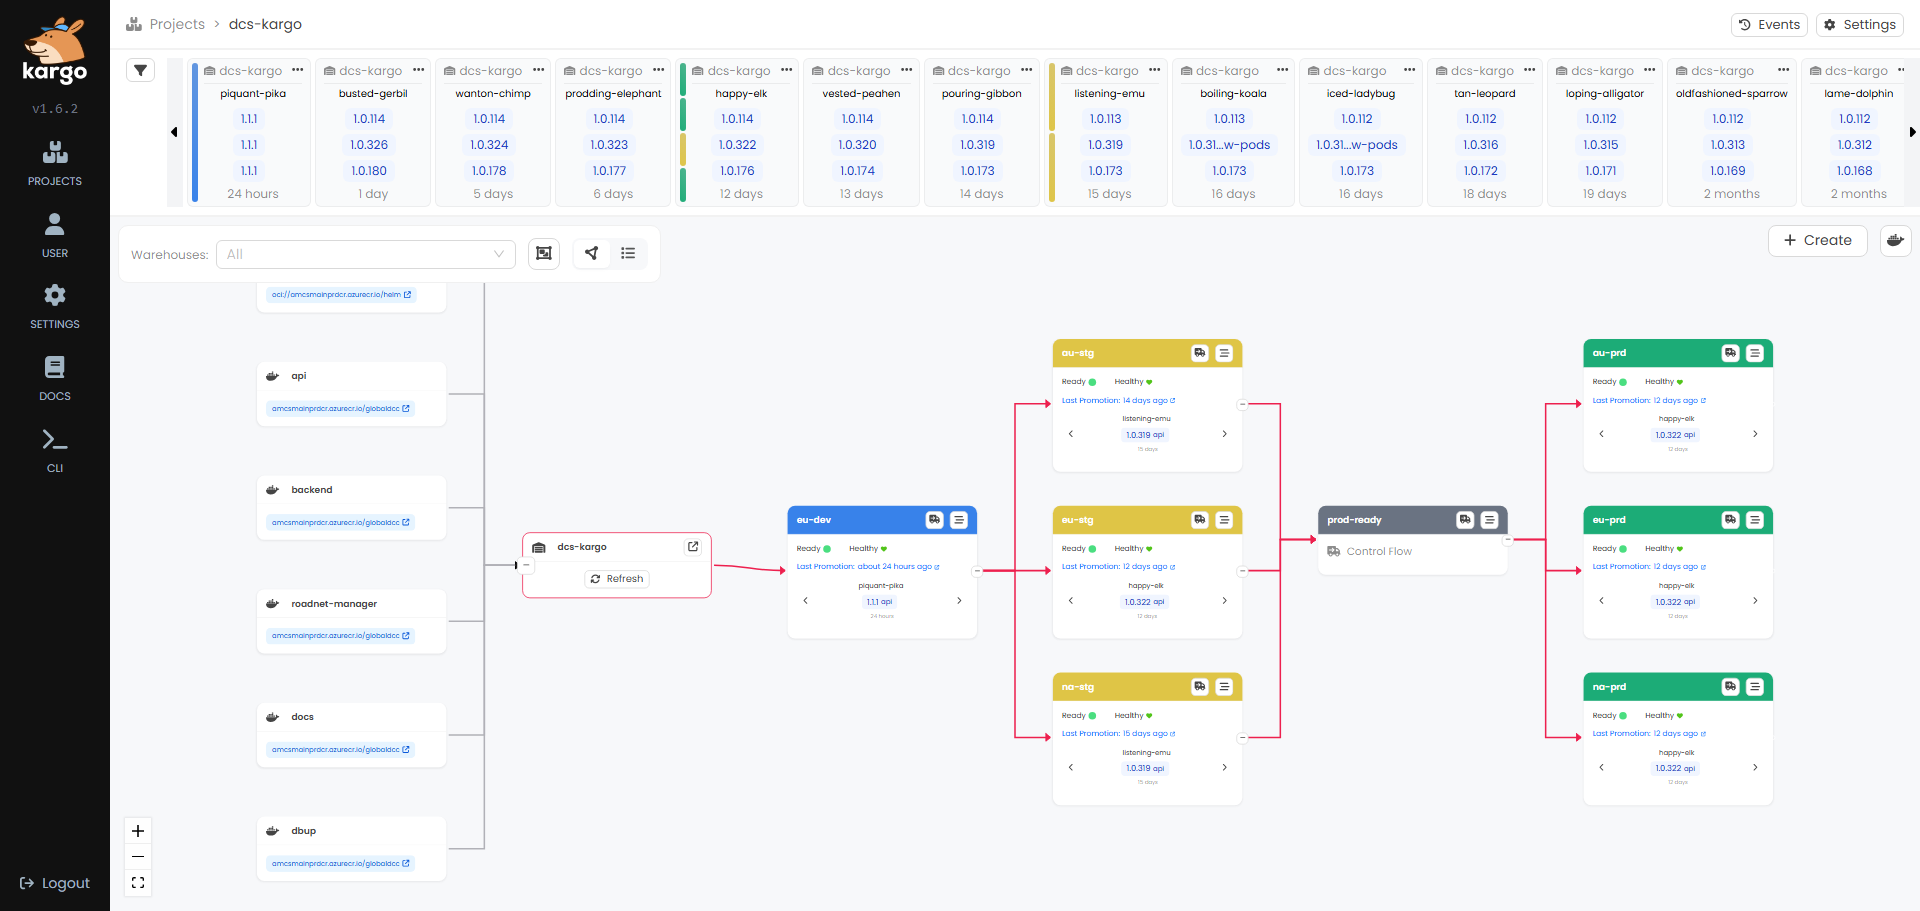Collapse downstream of prod-ready stage node
The height and width of the screenshot is (911, 1920).
pos(1507,540)
